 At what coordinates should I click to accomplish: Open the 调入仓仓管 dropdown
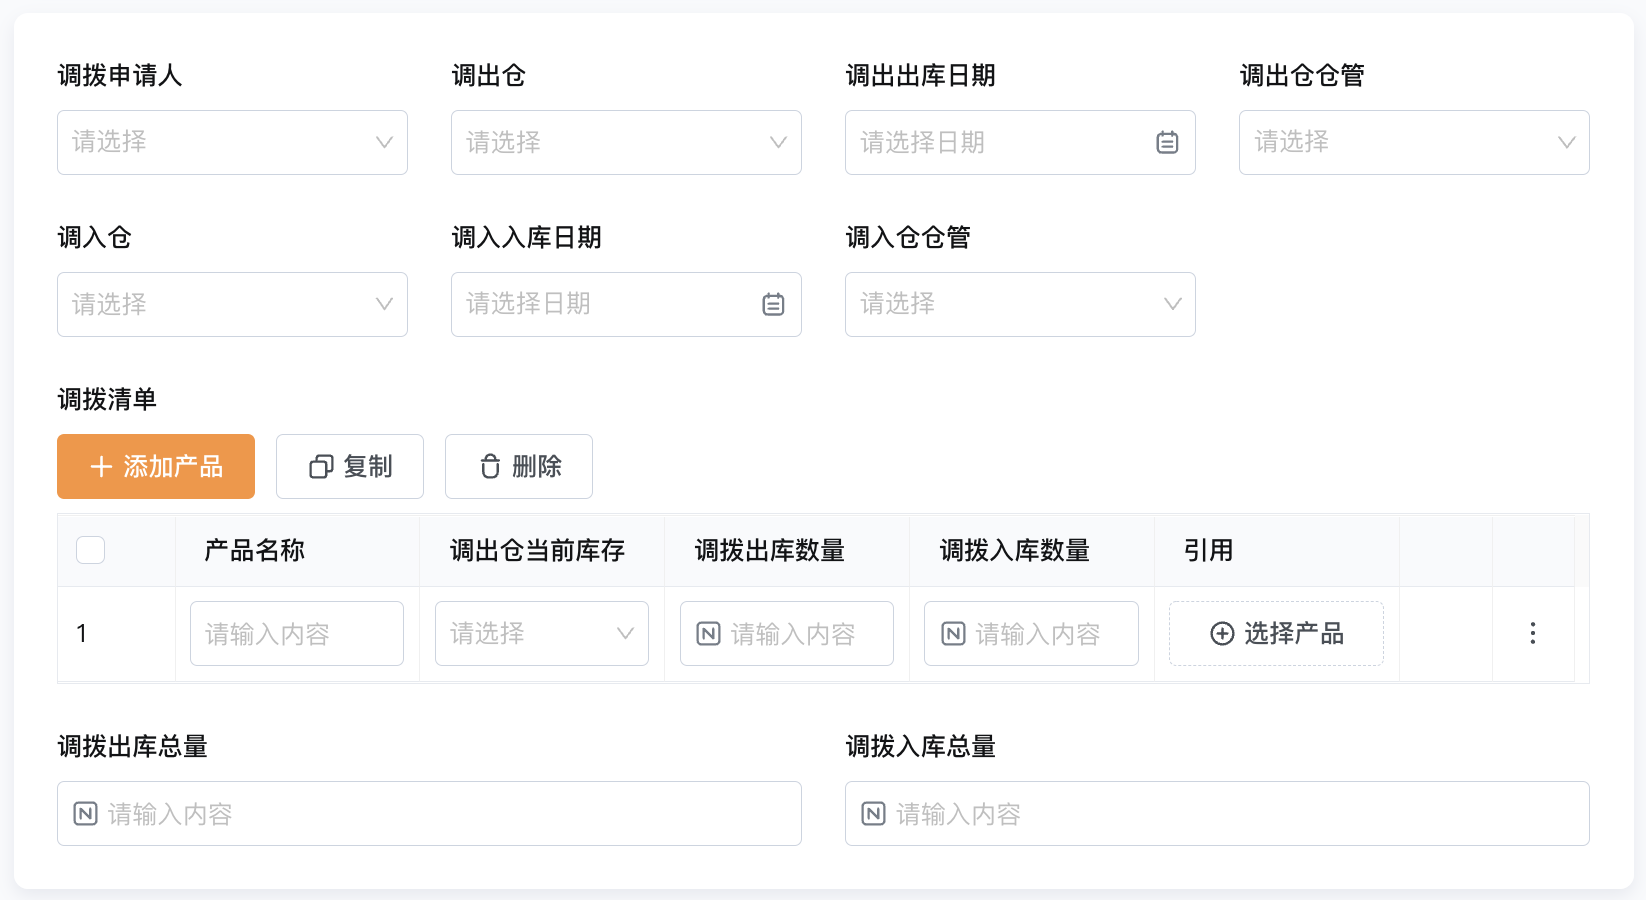1020,304
